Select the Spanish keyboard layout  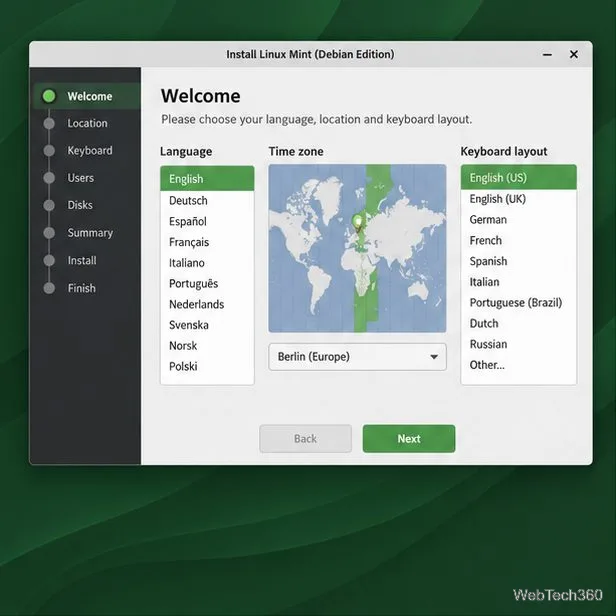519,261
